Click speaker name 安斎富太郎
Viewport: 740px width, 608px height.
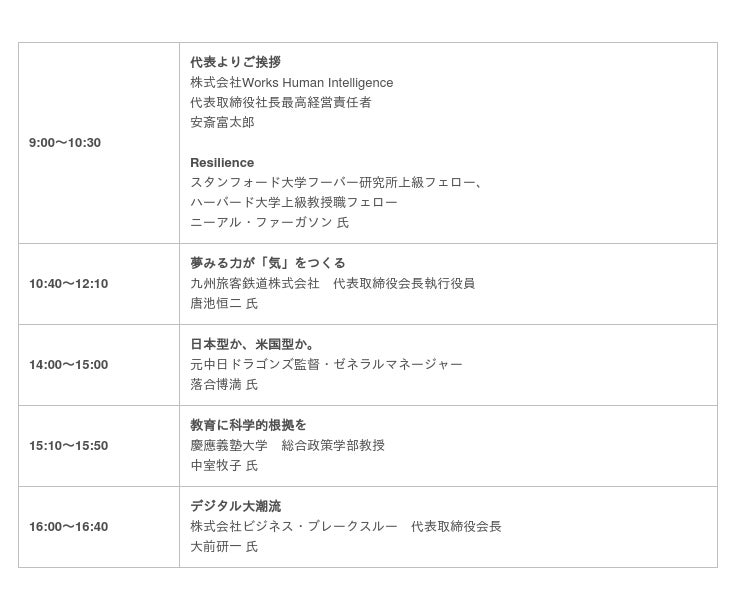[222, 122]
